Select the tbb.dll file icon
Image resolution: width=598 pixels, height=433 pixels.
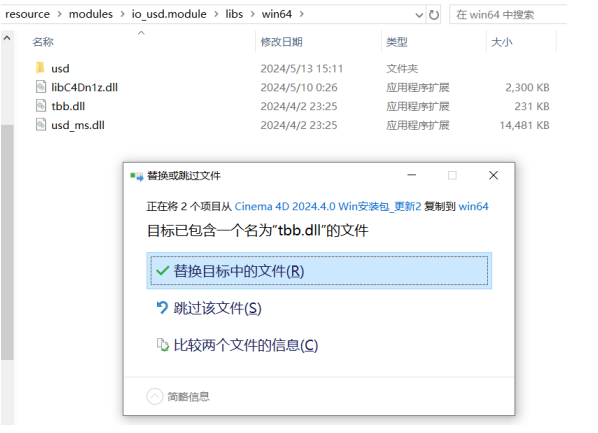click(41, 105)
